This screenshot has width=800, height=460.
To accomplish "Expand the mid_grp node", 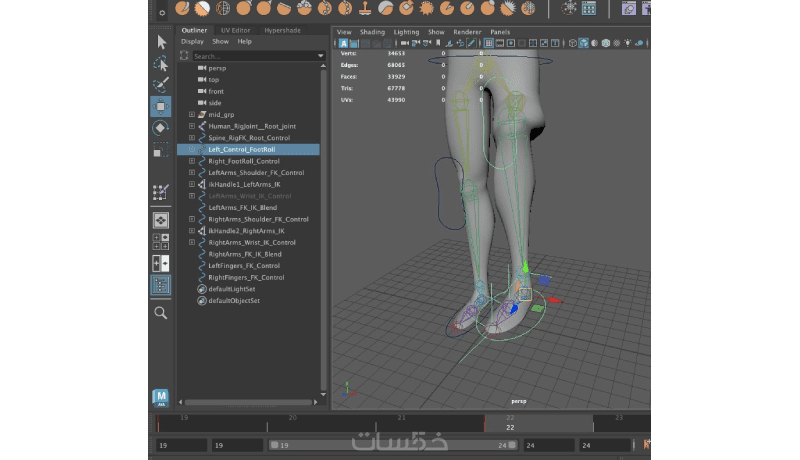I will (192, 115).
